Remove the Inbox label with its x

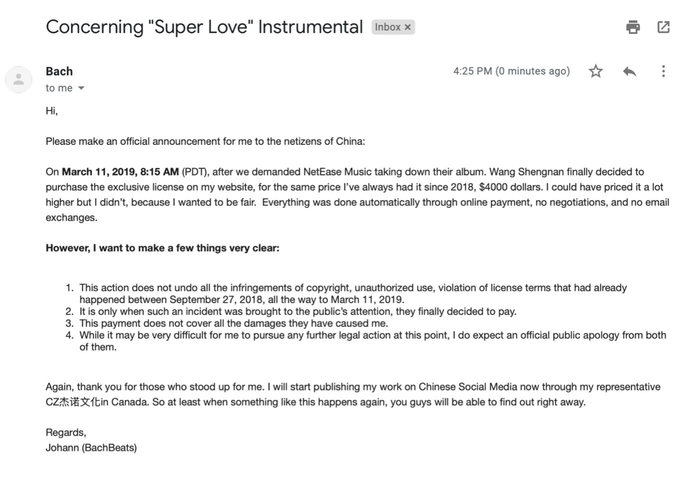[x=407, y=27]
